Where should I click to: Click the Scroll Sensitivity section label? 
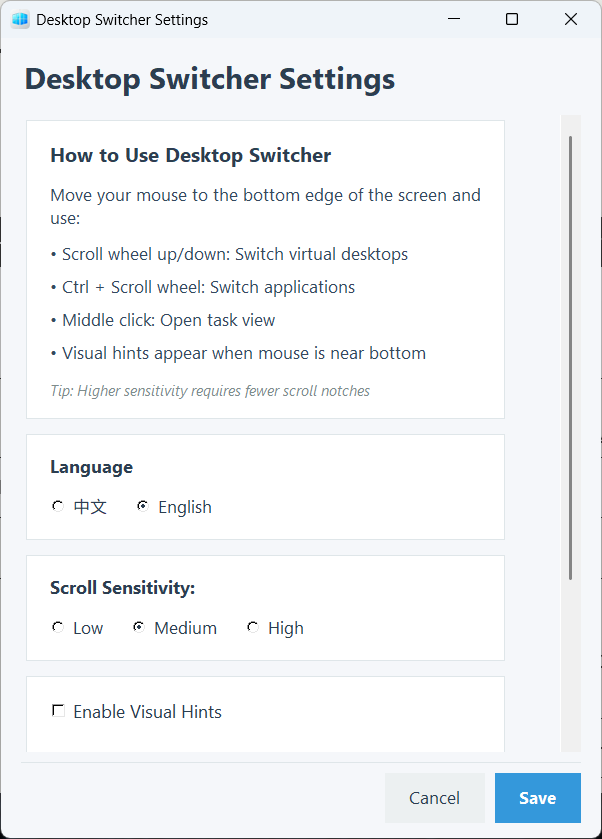[x=122, y=588]
